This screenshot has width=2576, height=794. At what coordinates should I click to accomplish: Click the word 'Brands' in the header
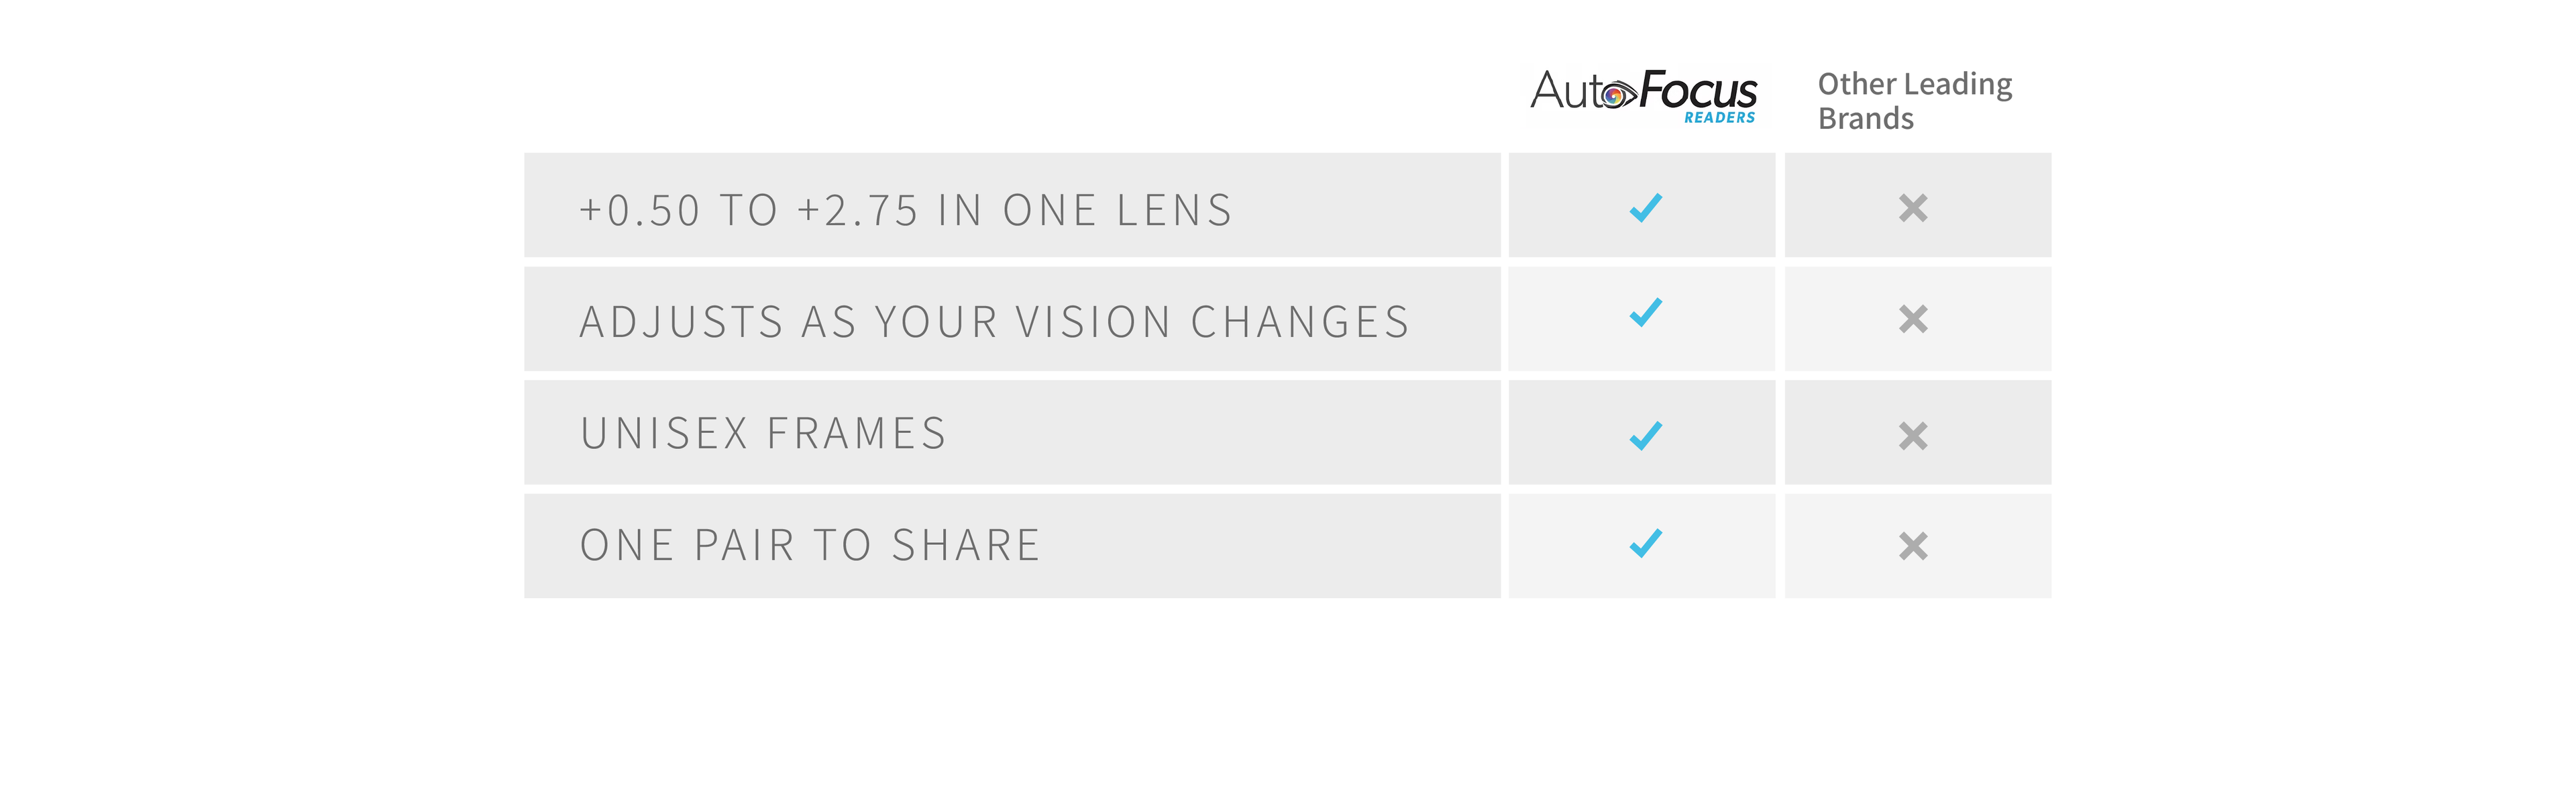click(1866, 119)
